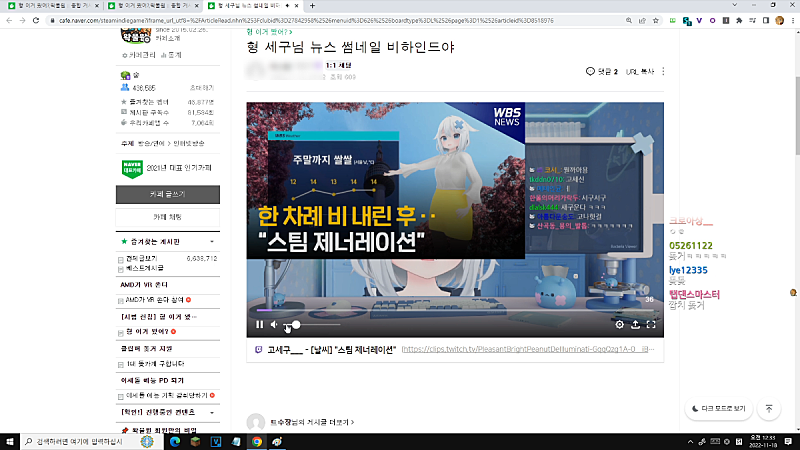Open the Extensions puzzle icon

click(739, 20)
